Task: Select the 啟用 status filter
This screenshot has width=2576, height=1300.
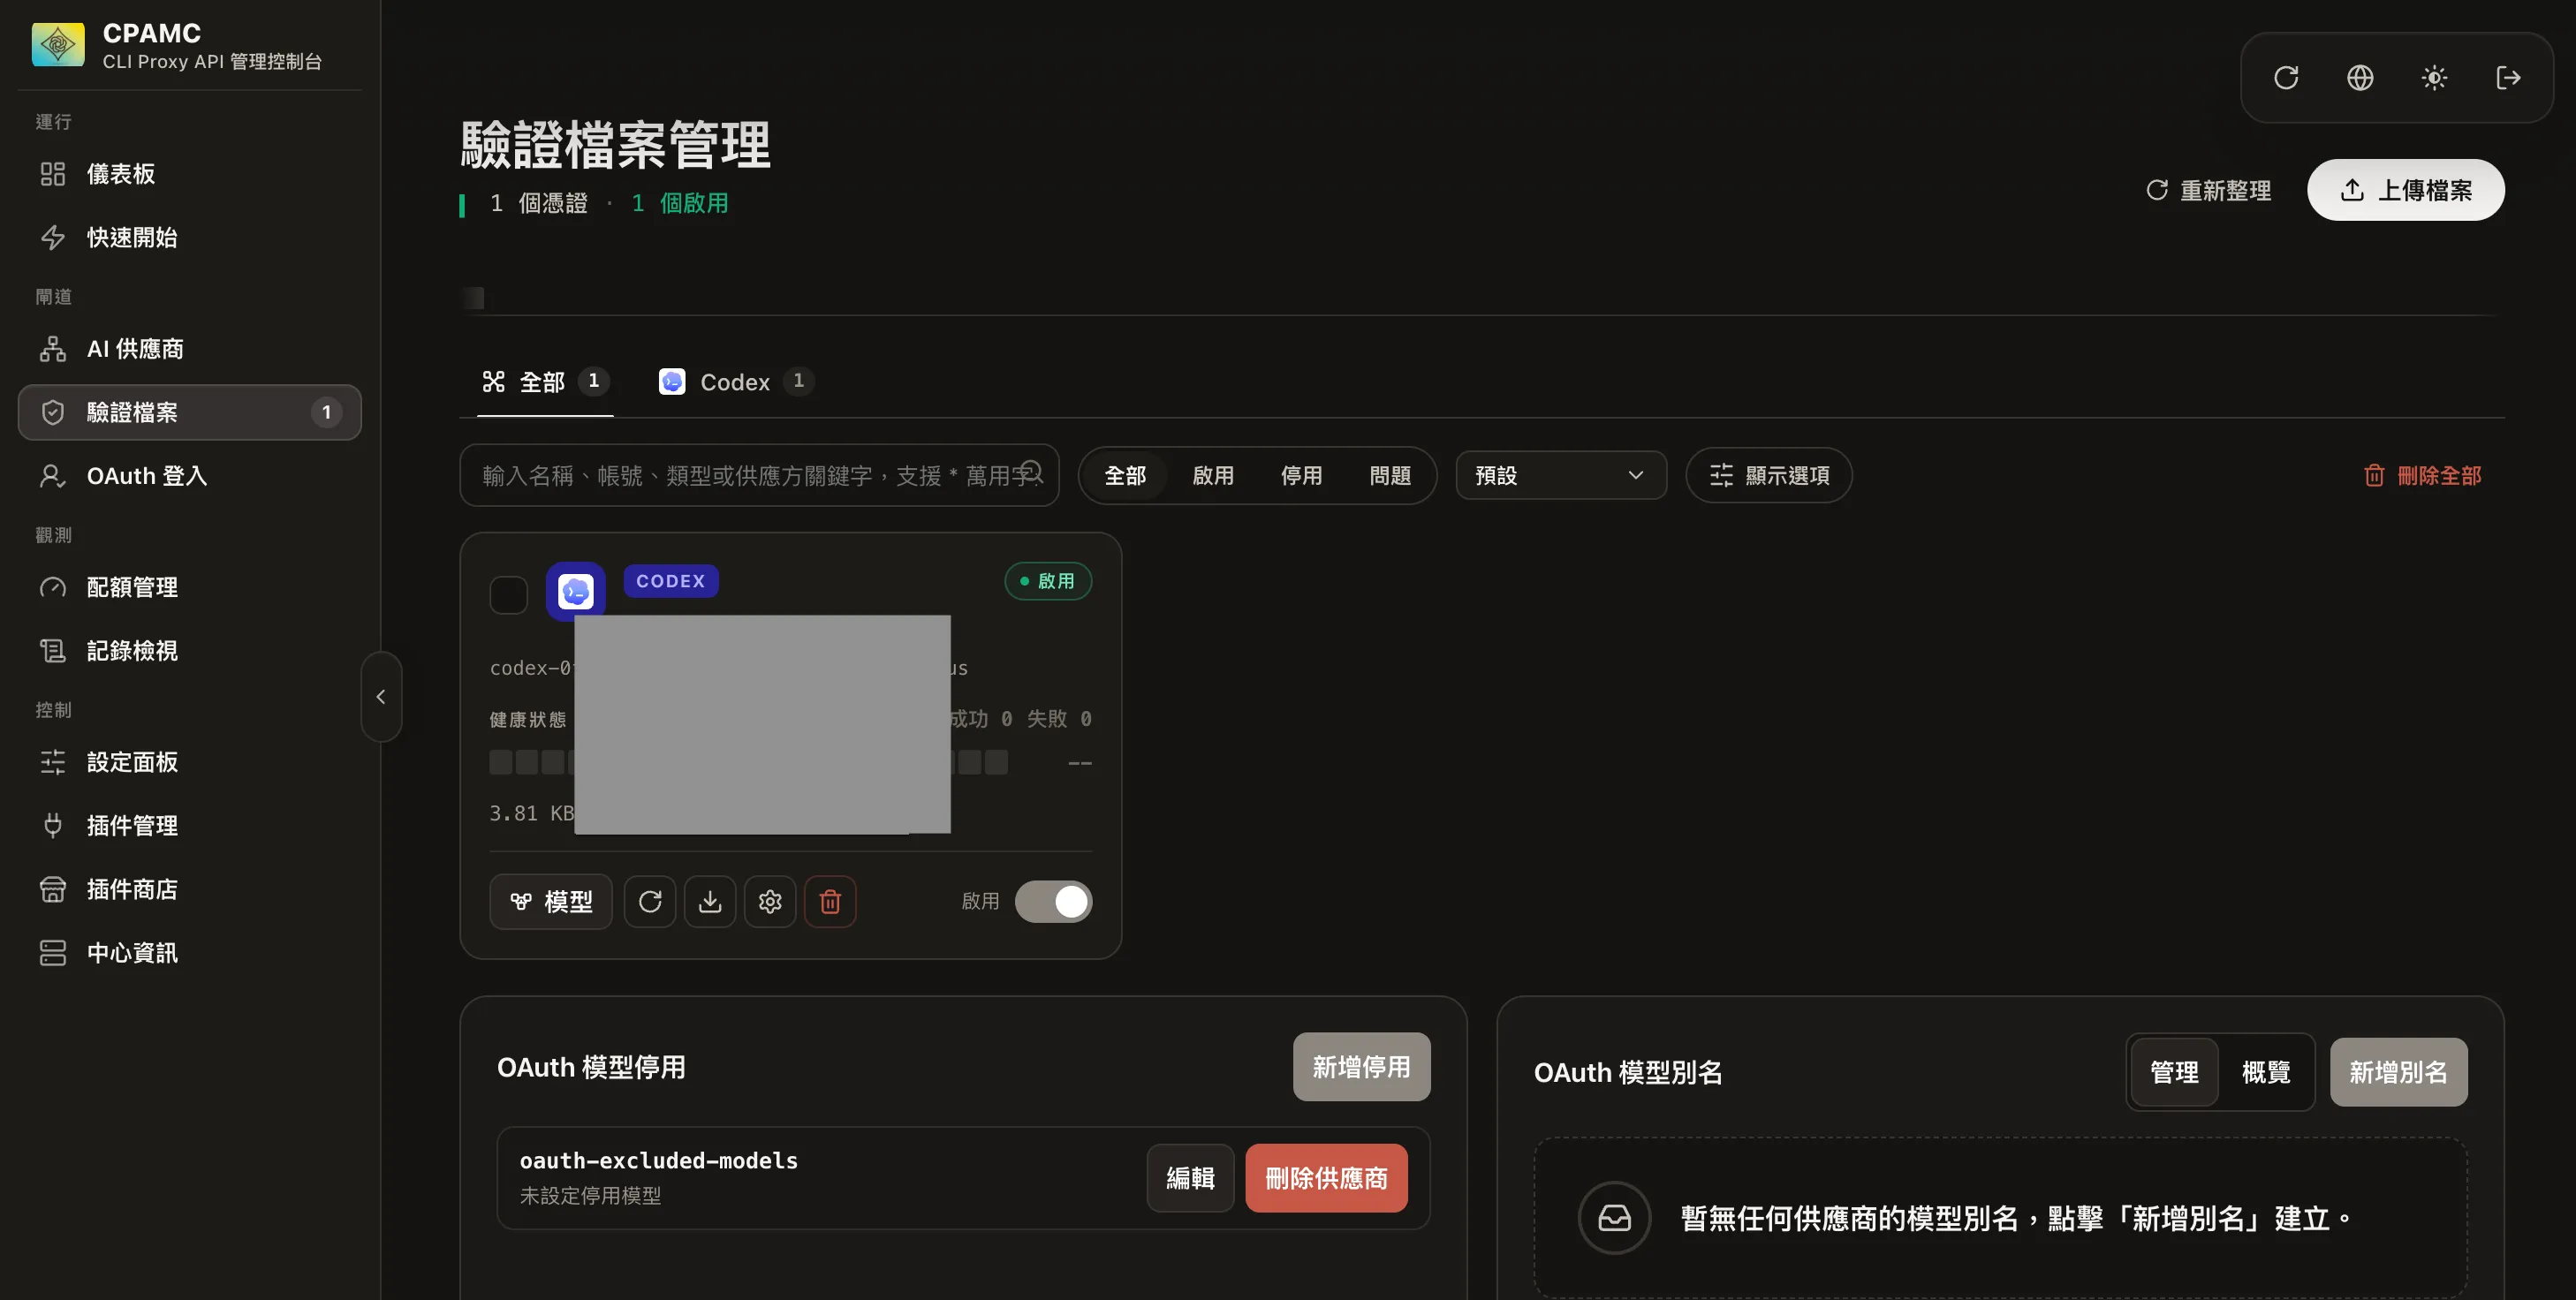Action: pos(1213,476)
